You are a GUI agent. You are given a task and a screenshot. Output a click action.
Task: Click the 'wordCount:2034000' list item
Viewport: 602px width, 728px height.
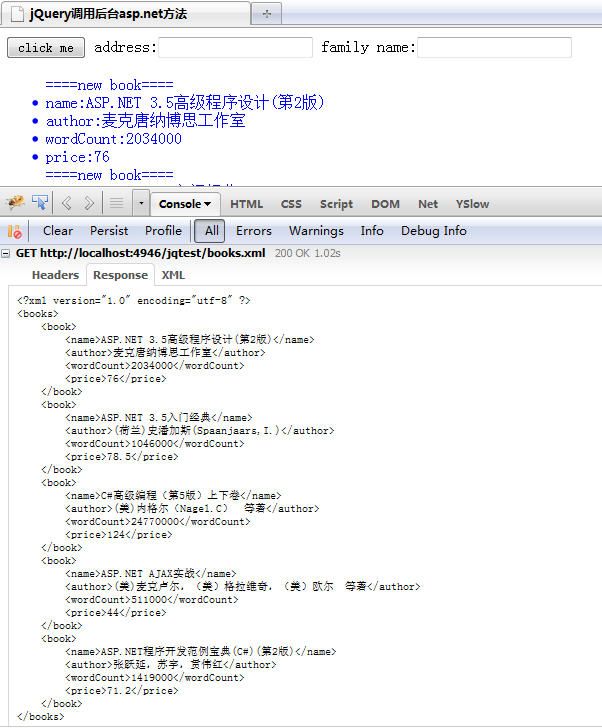[113, 139]
